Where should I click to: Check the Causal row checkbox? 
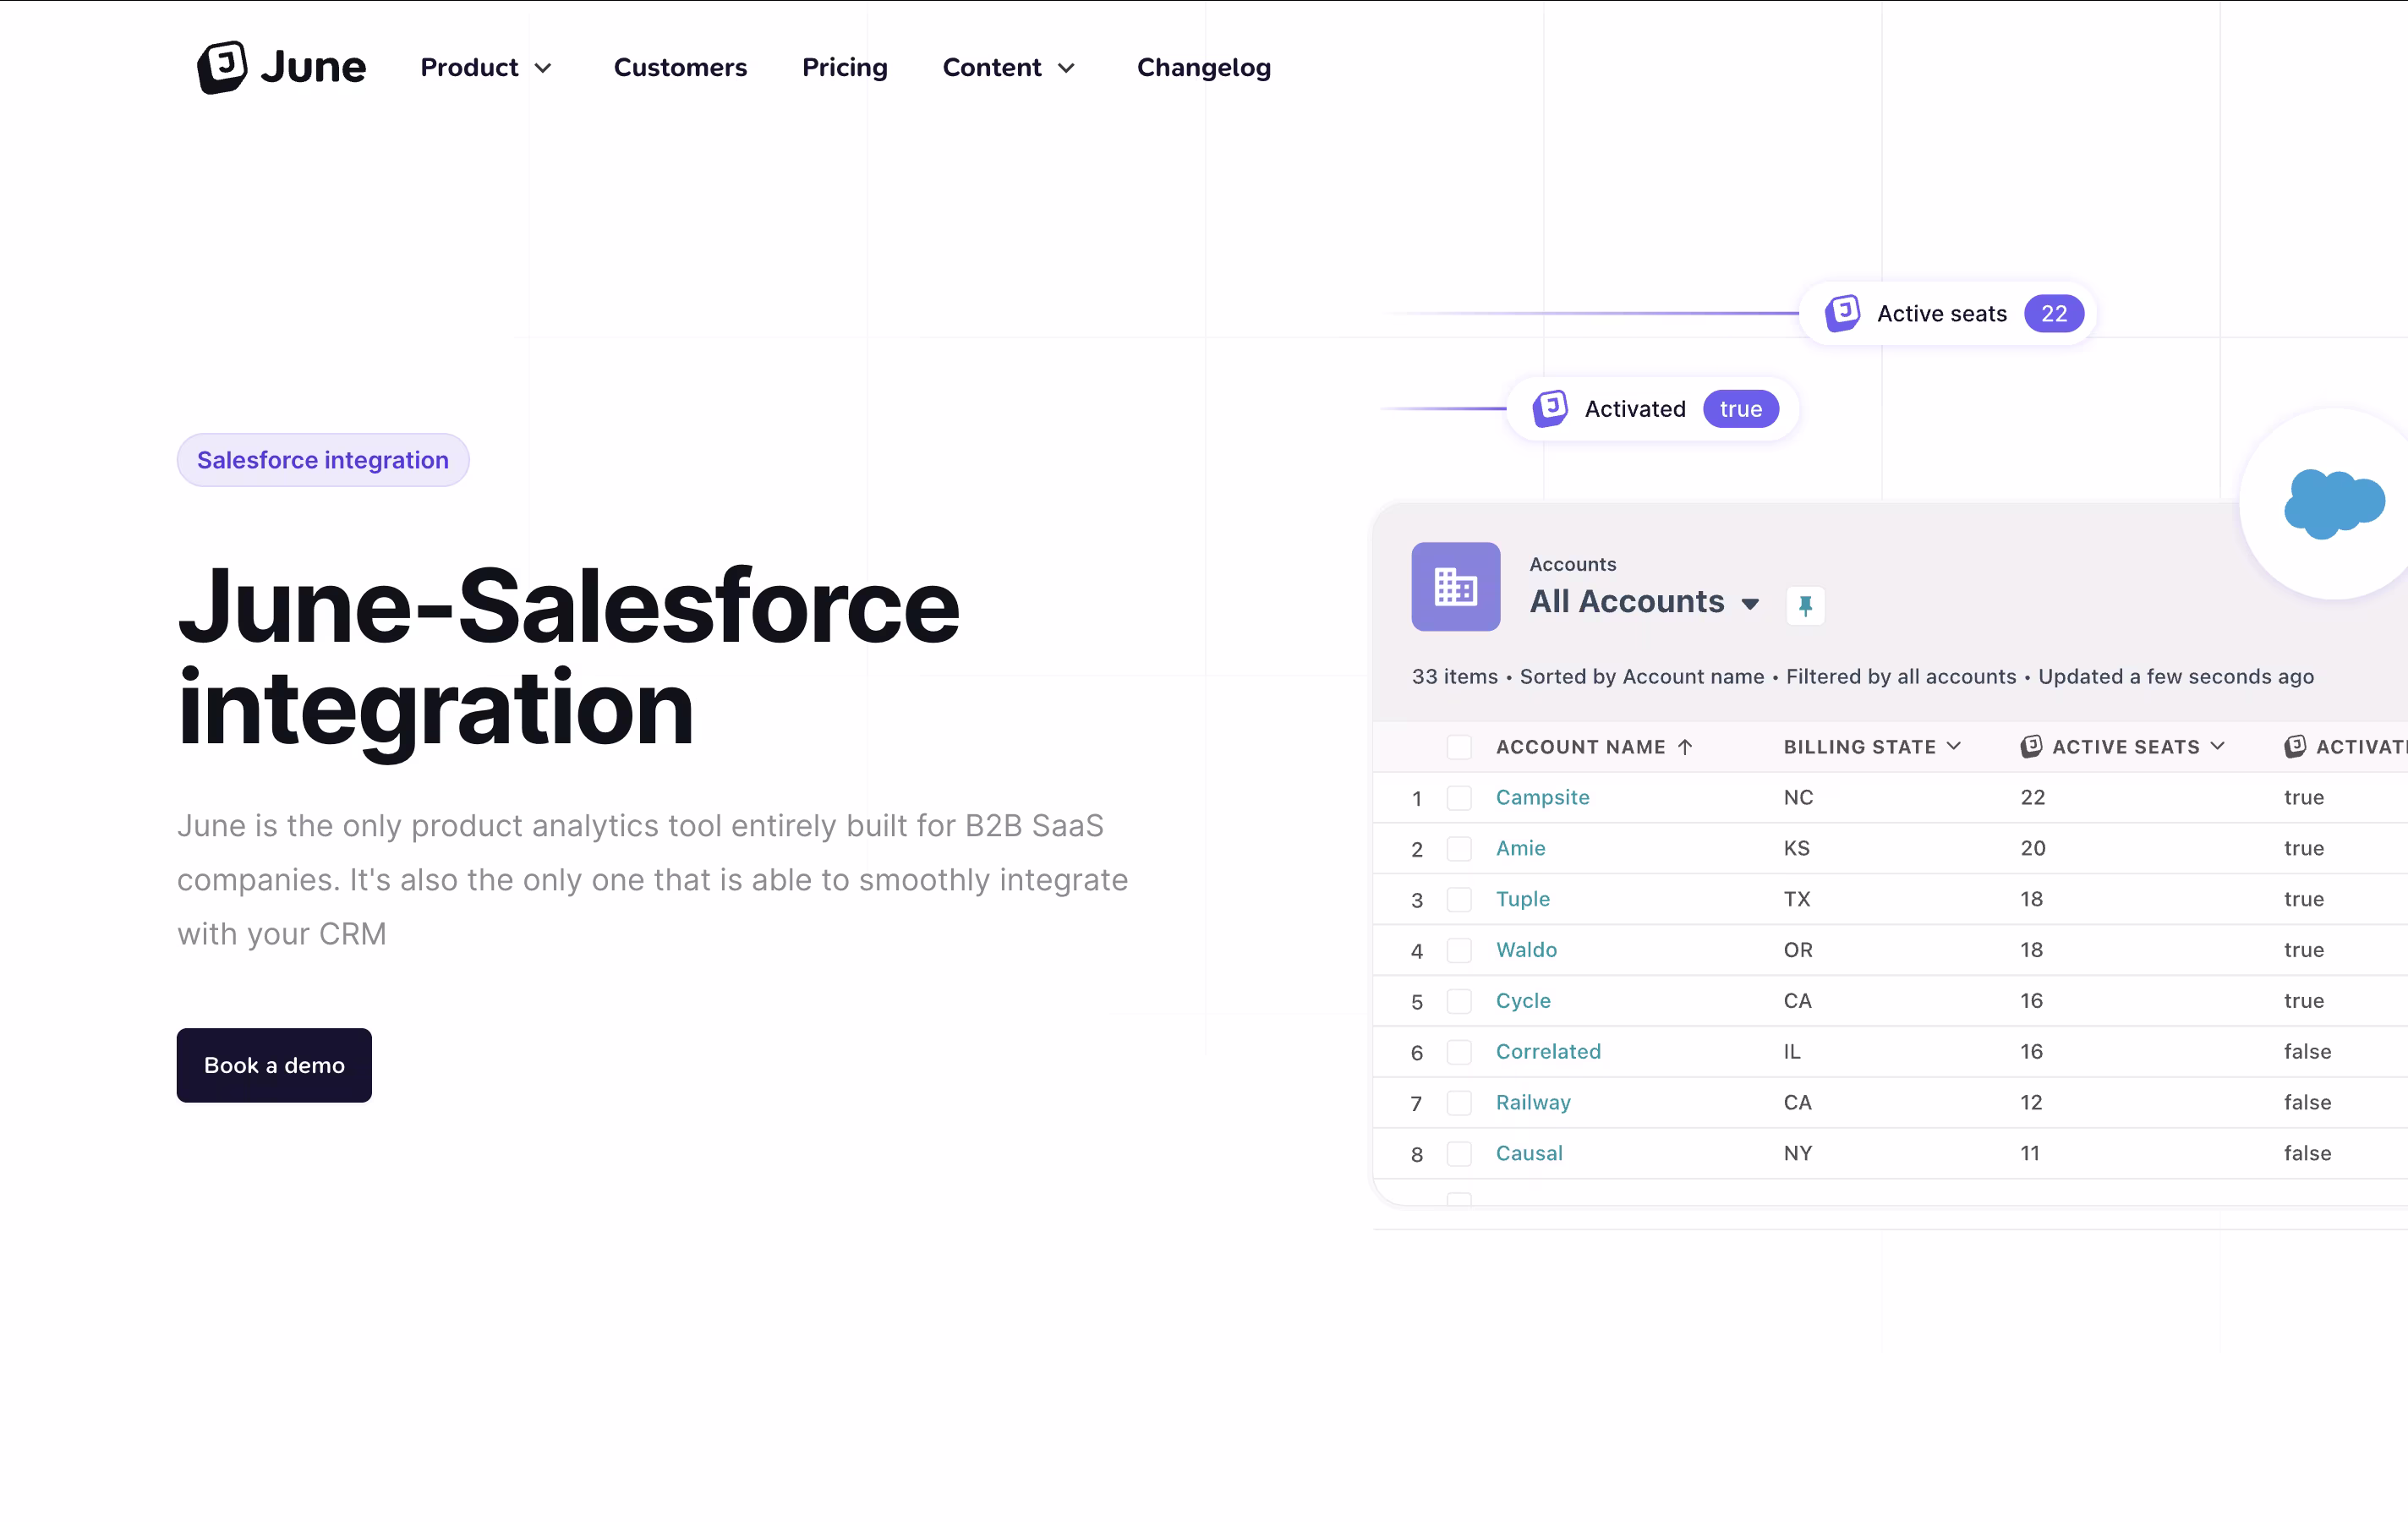[1459, 1154]
